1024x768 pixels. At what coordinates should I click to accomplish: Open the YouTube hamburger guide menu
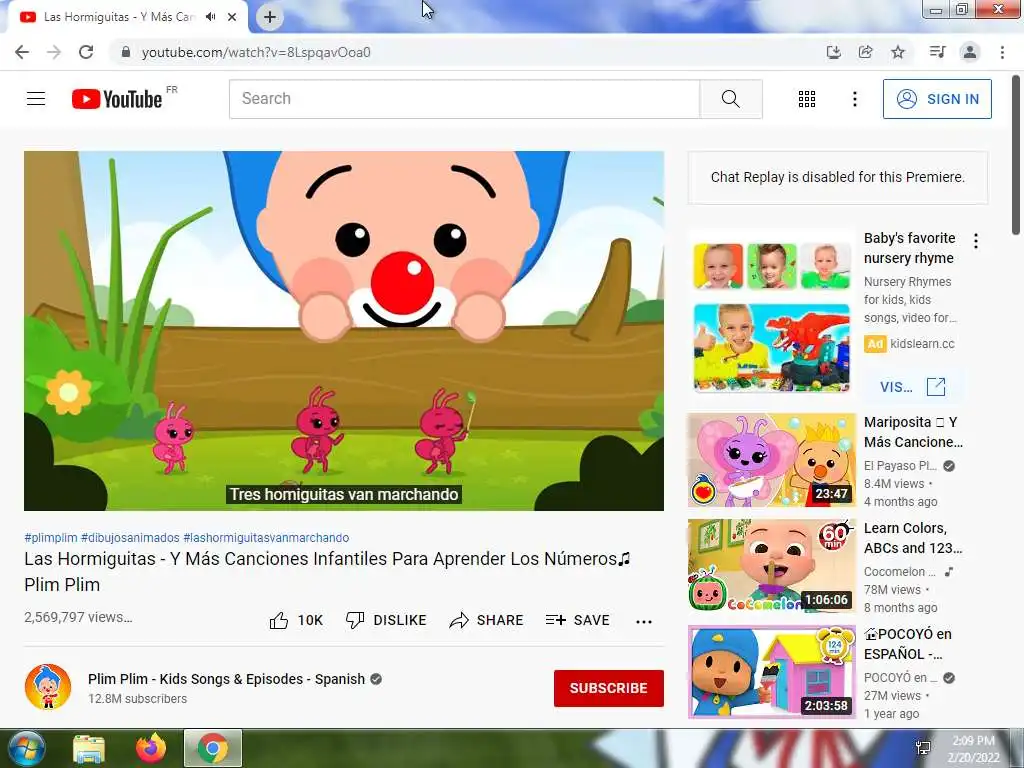coord(36,99)
